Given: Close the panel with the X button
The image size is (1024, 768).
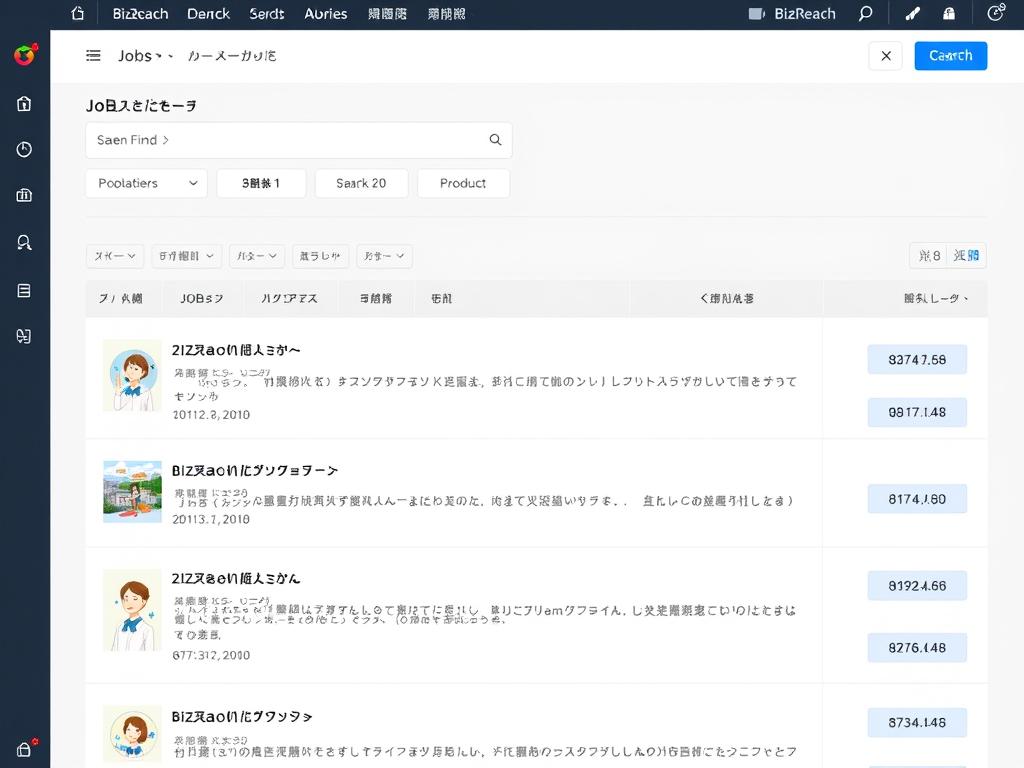Looking at the screenshot, I should pos(886,56).
